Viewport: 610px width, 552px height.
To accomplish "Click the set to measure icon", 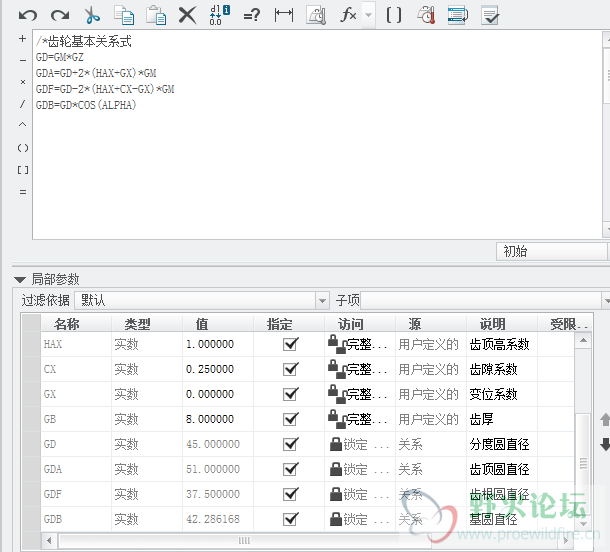I will tap(316, 15).
